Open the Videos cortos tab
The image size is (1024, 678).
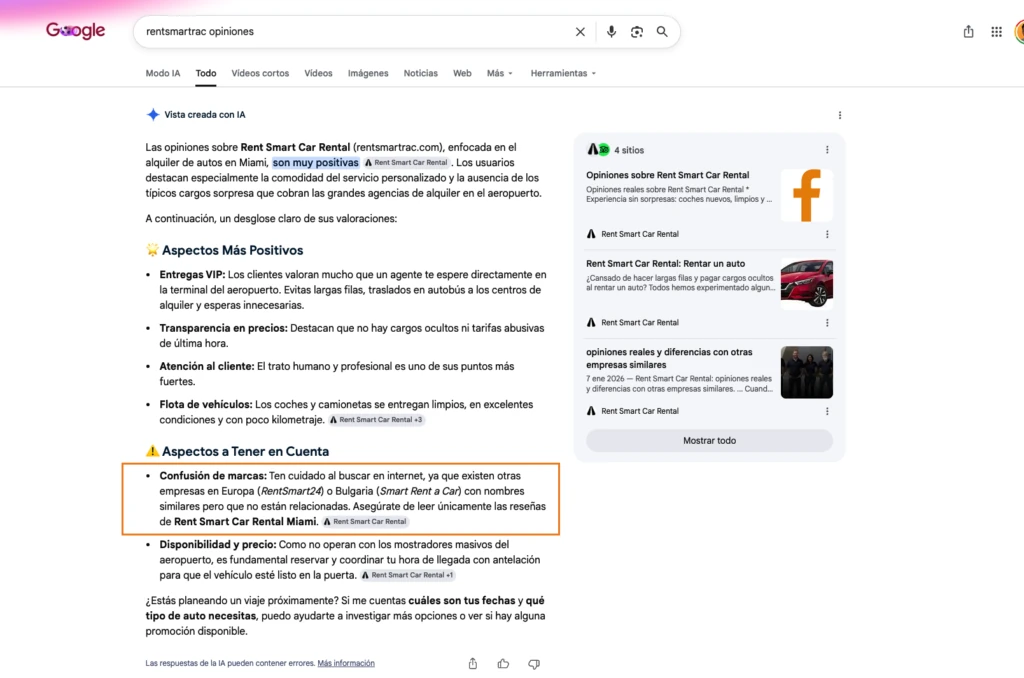(260, 73)
